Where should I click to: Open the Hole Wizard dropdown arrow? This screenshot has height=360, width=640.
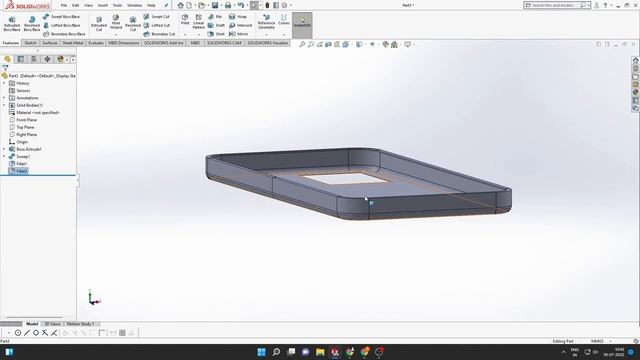[x=116, y=34]
